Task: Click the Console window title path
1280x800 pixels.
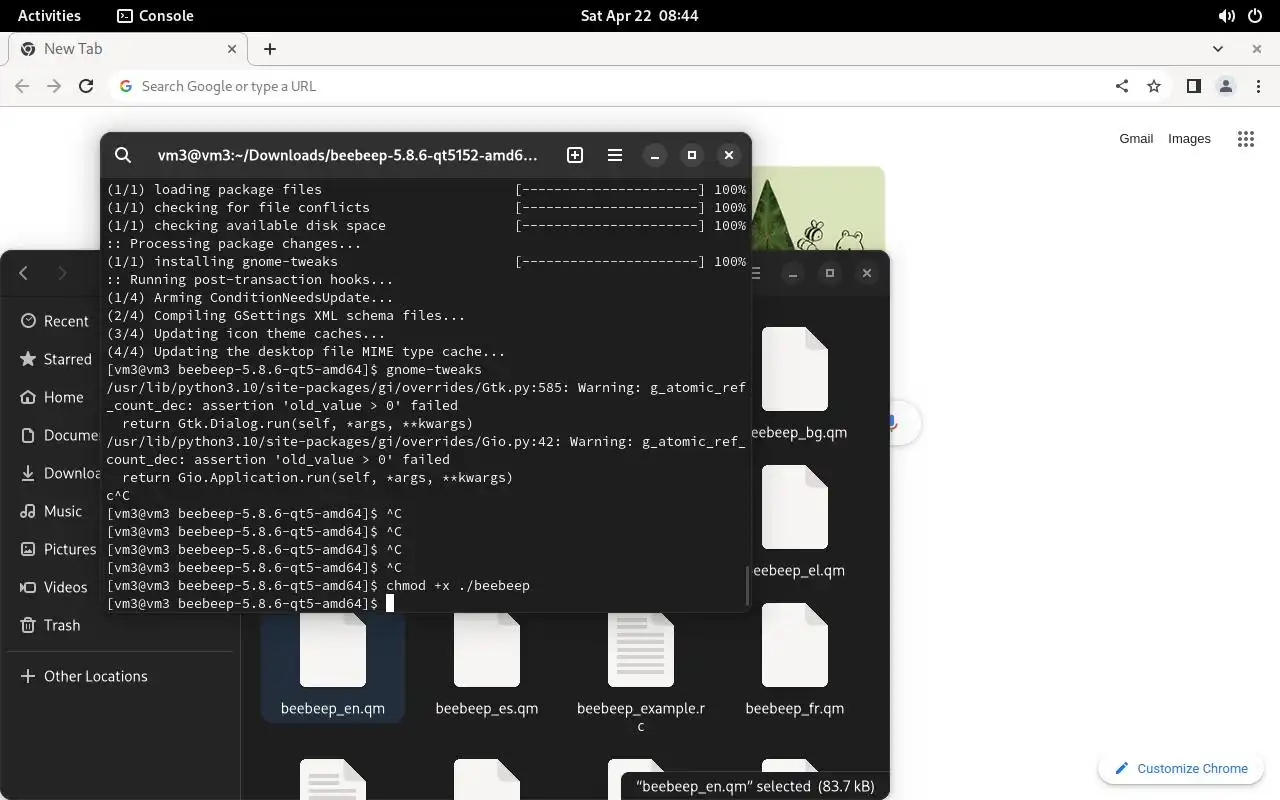Action: pyautogui.click(x=348, y=155)
